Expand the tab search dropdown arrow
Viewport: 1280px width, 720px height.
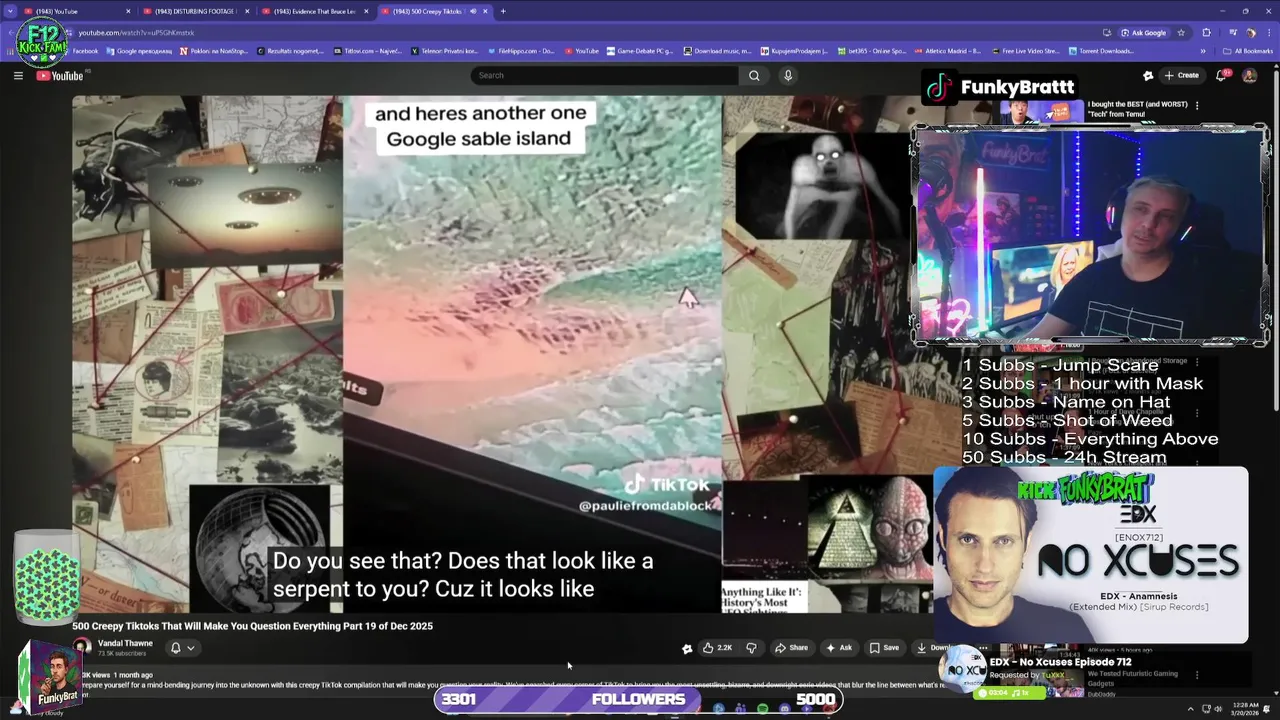tap(9, 11)
